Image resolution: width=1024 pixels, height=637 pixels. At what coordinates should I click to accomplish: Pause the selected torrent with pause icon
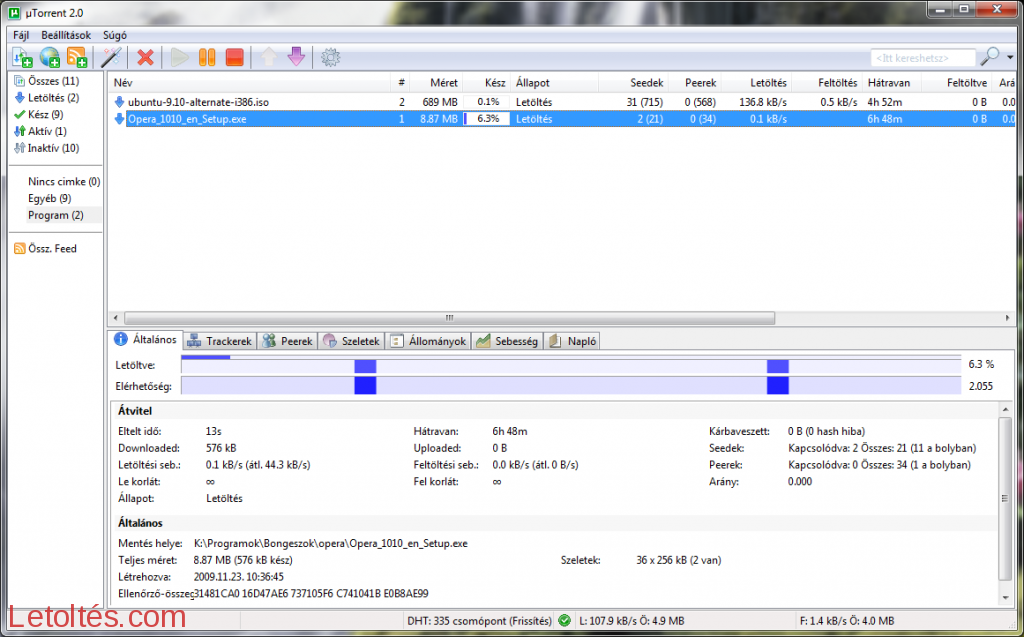tap(207, 57)
